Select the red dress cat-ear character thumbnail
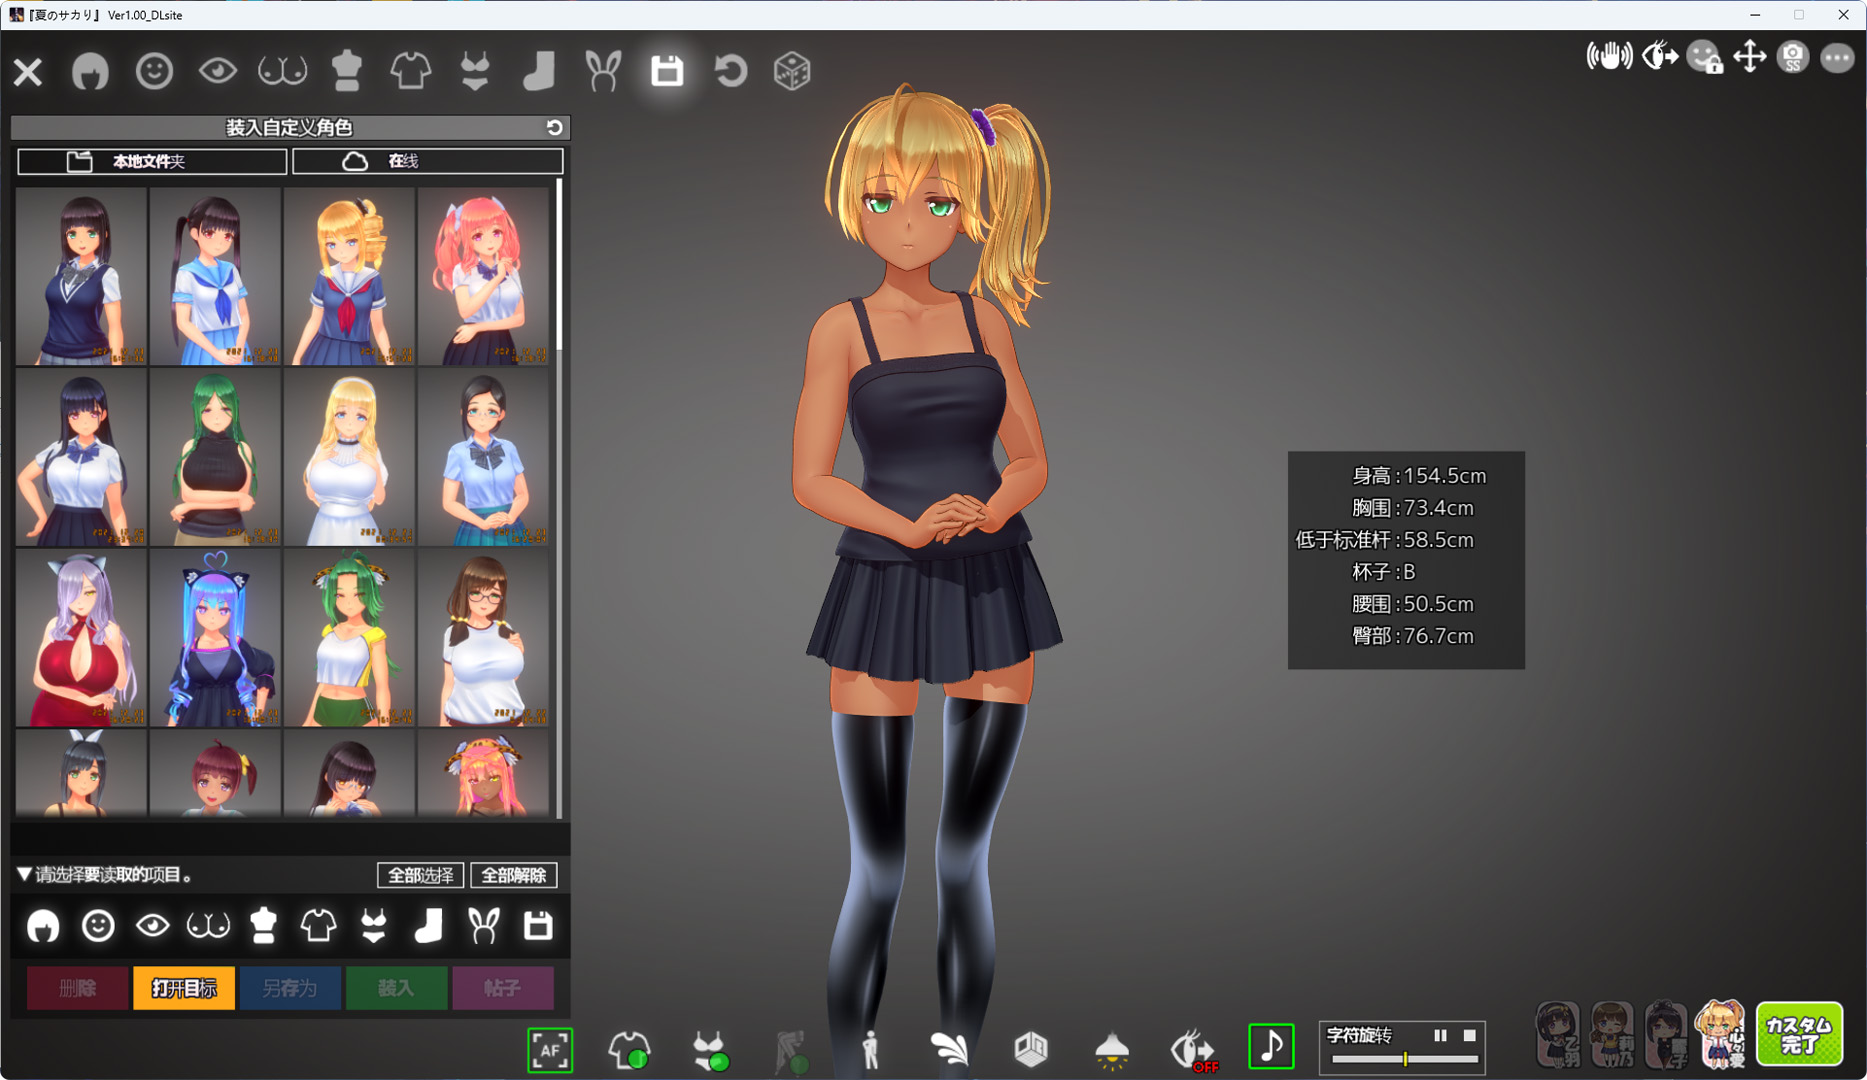 pyautogui.click(x=81, y=638)
